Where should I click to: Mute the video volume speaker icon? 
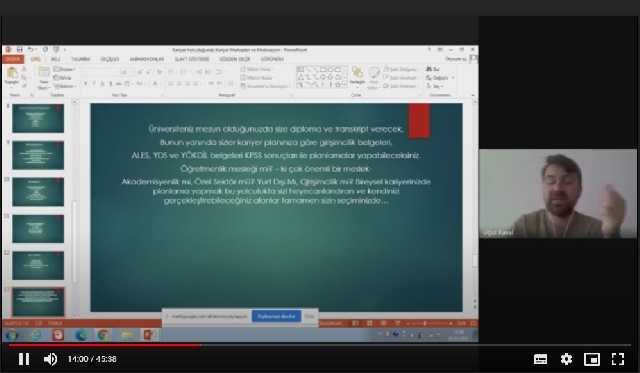pos(50,359)
